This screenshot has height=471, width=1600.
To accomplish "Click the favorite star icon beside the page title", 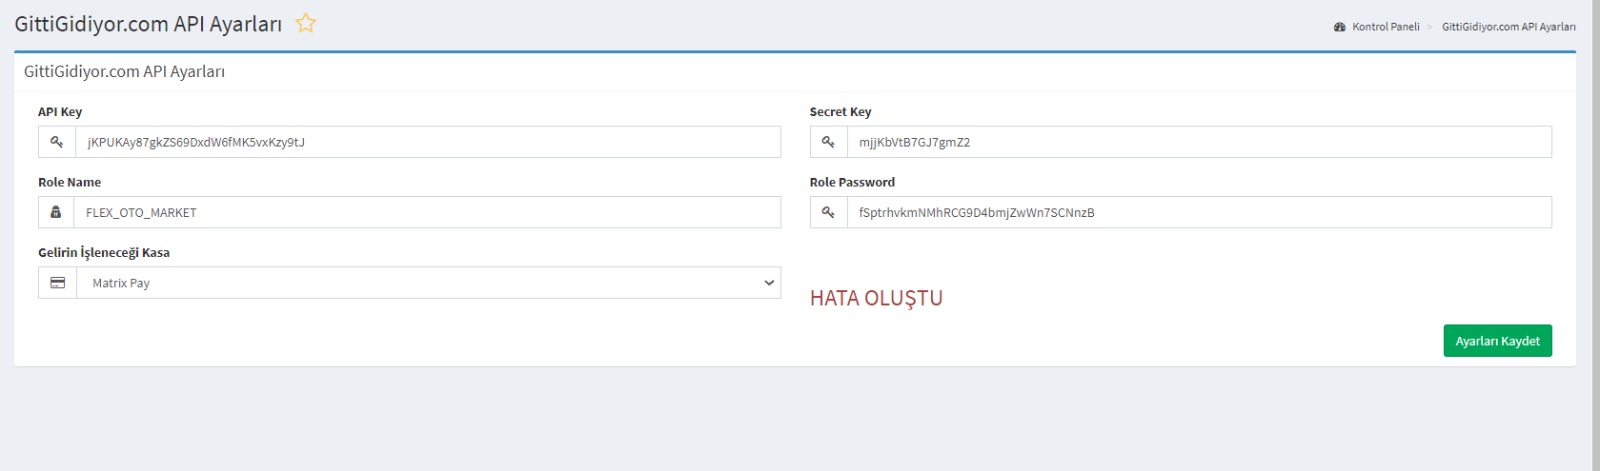I will pyautogui.click(x=306, y=23).
